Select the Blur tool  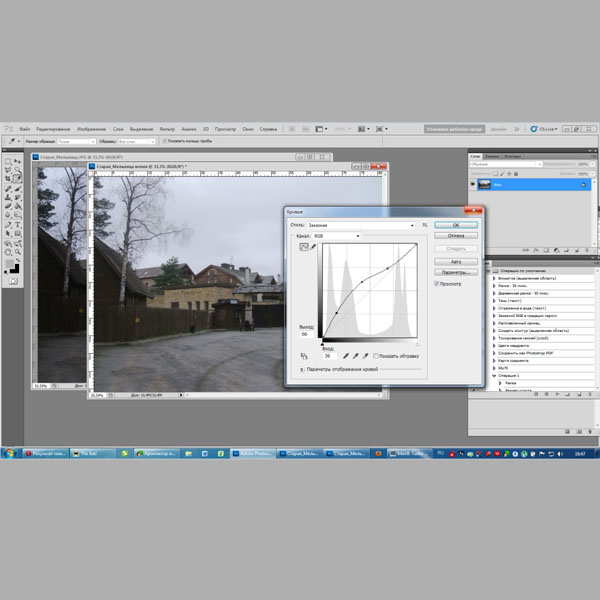pos(8,215)
